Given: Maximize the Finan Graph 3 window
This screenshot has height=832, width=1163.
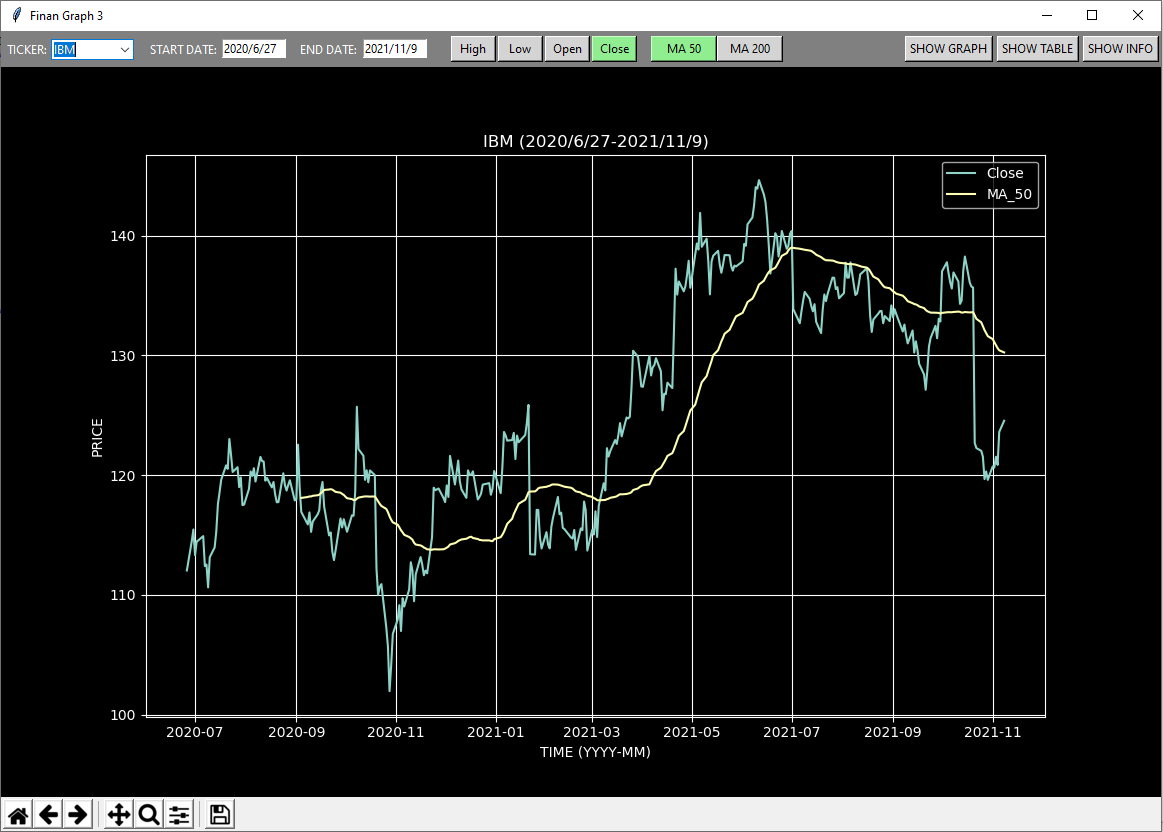Looking at the screenshot, I should tap(1092, 15).
